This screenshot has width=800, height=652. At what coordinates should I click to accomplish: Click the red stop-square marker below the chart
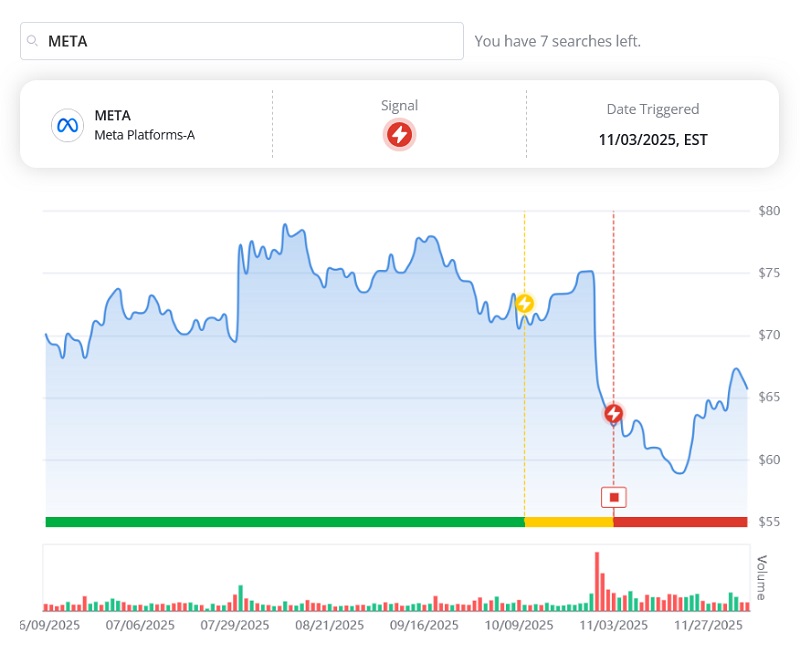pyautogui.click(x=613, y=496)
